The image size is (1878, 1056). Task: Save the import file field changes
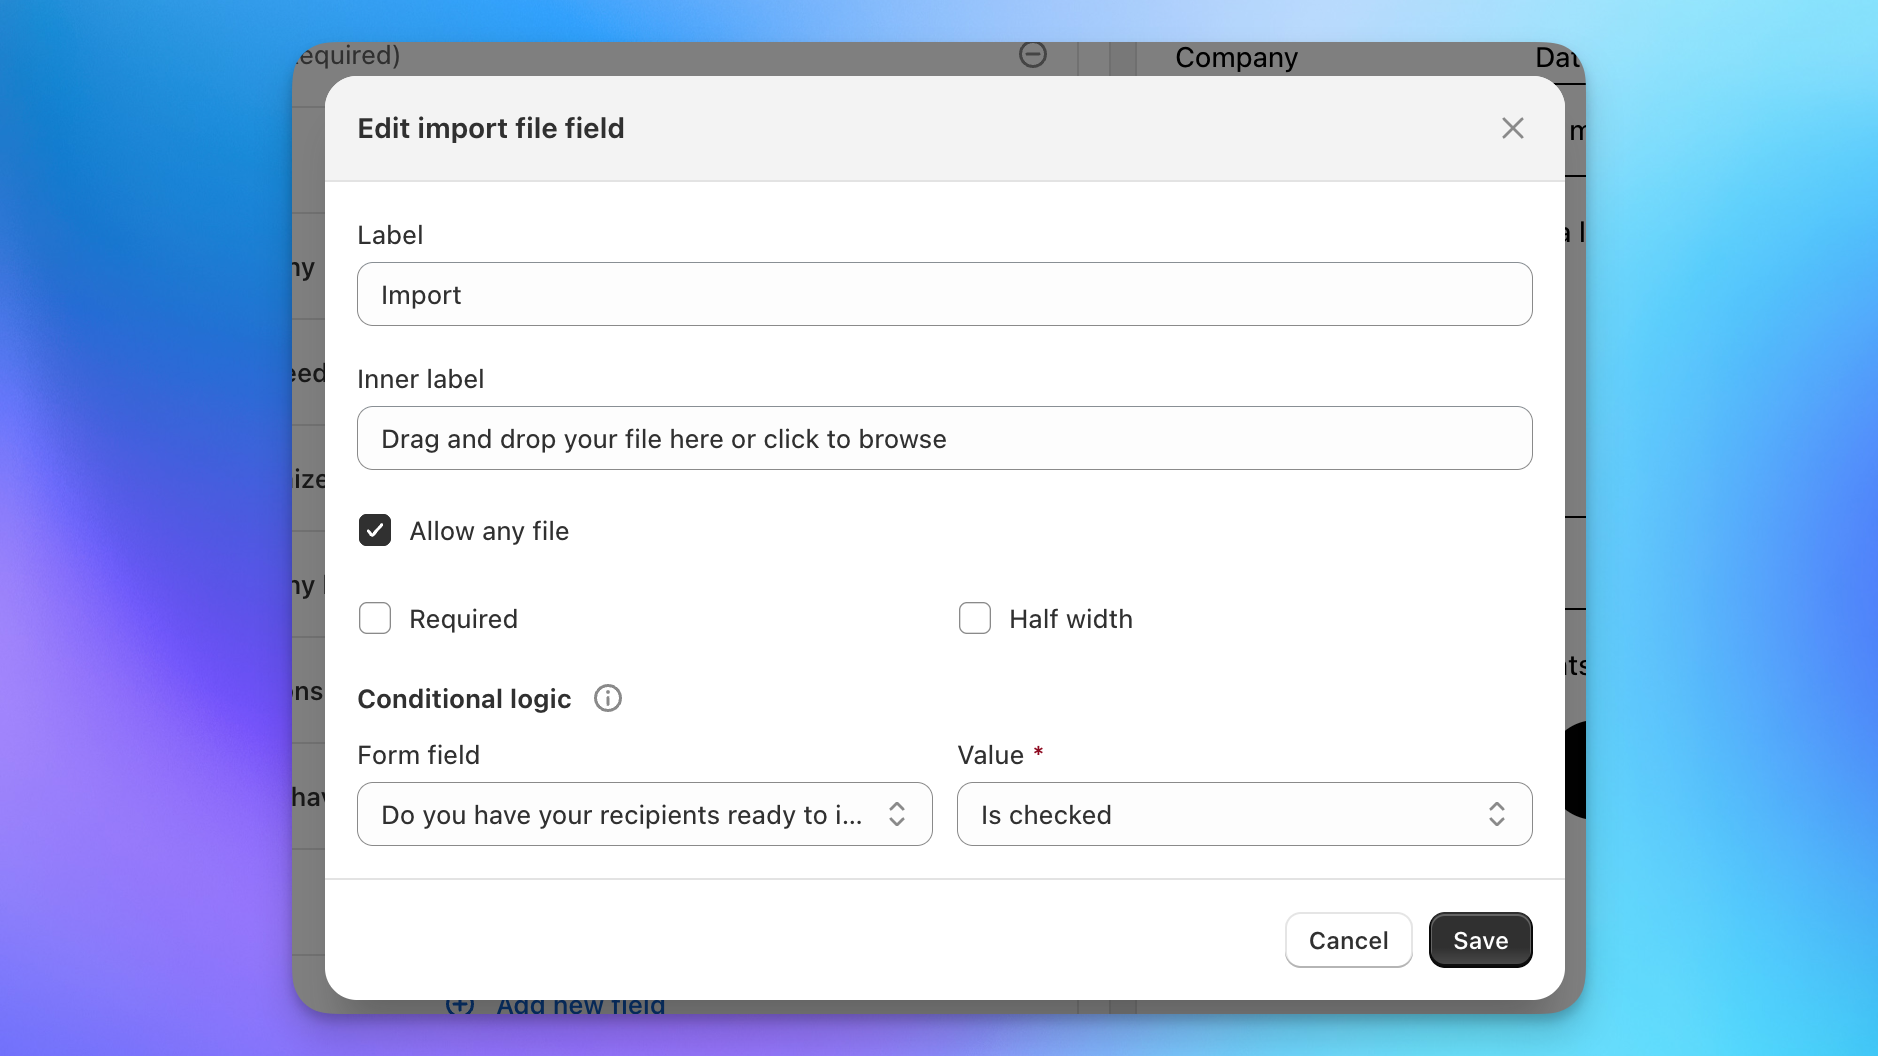[x=1479, y=940]
